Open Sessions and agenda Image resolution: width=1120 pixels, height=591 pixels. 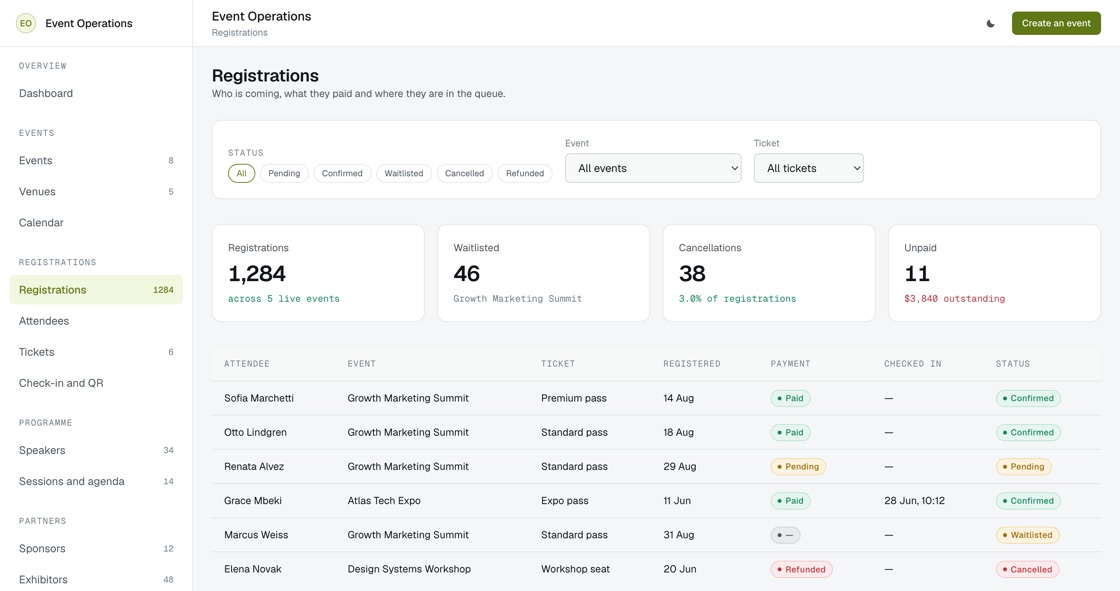point(96,482)
